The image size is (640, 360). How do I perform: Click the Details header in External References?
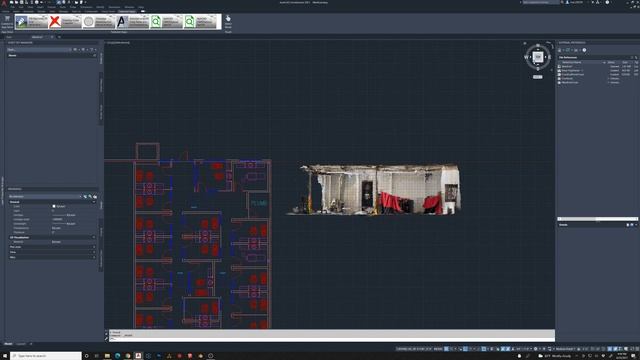[598, 225]
